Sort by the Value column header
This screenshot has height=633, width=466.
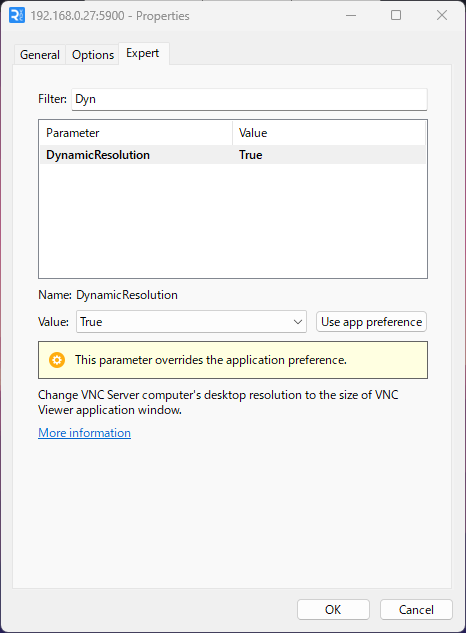(329, 133)
